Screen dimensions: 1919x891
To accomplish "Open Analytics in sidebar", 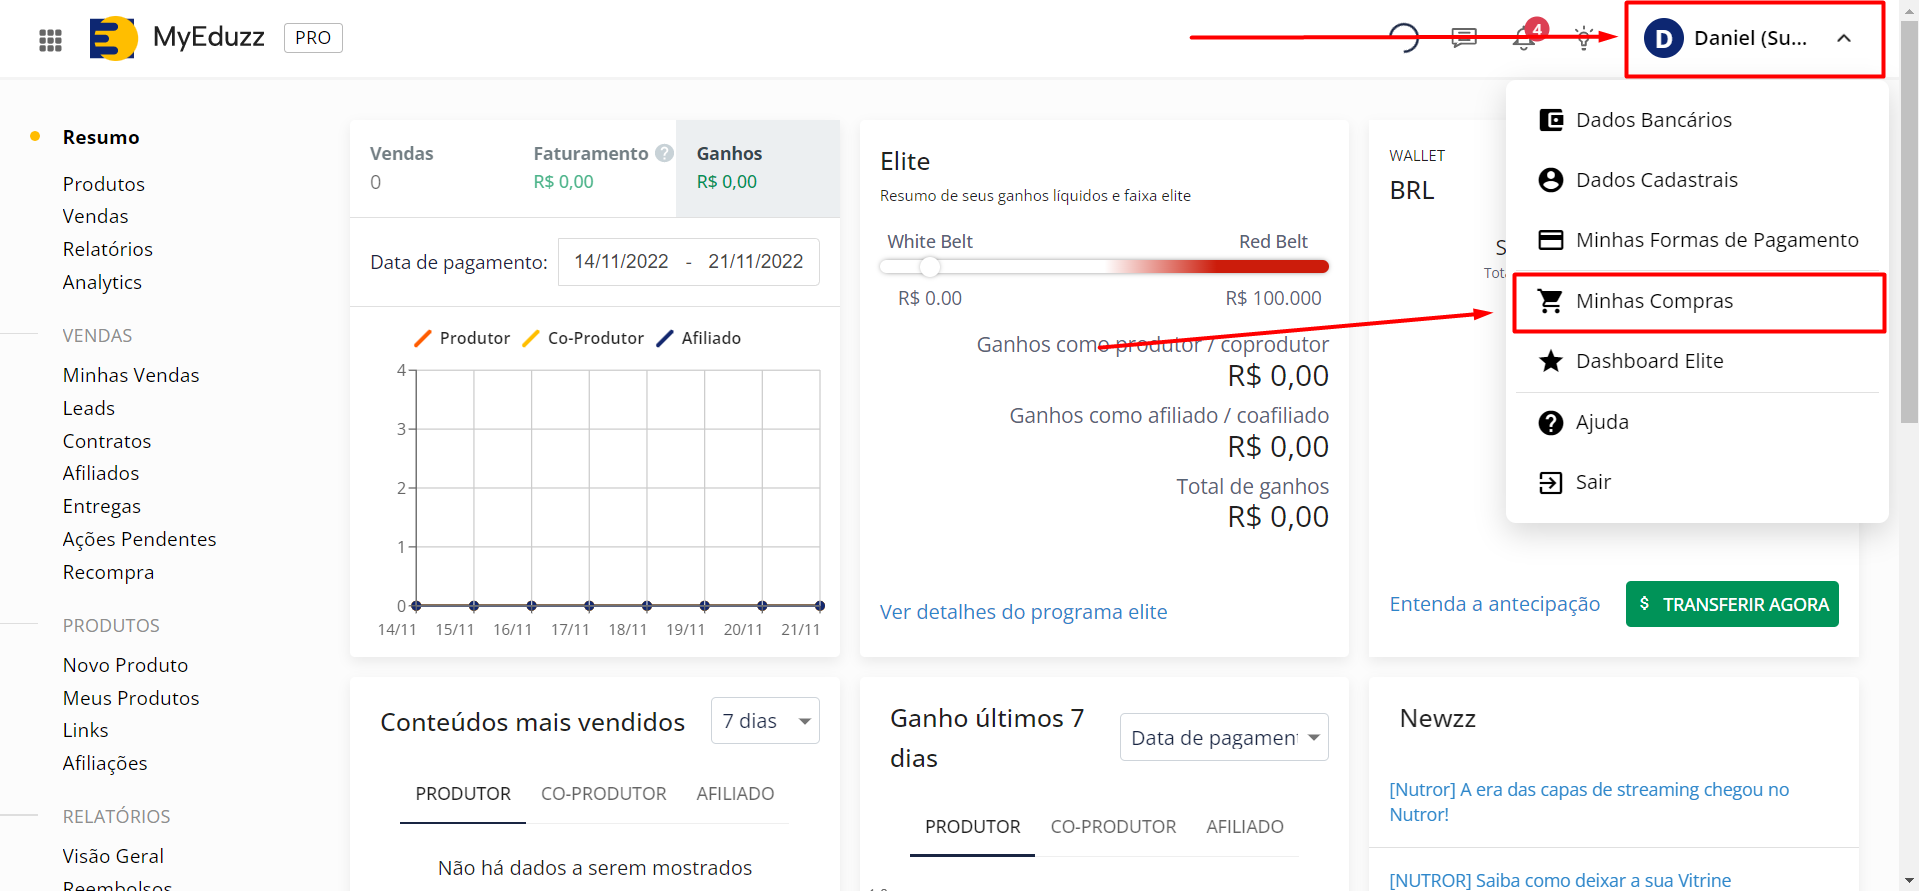I will [102, 282].
